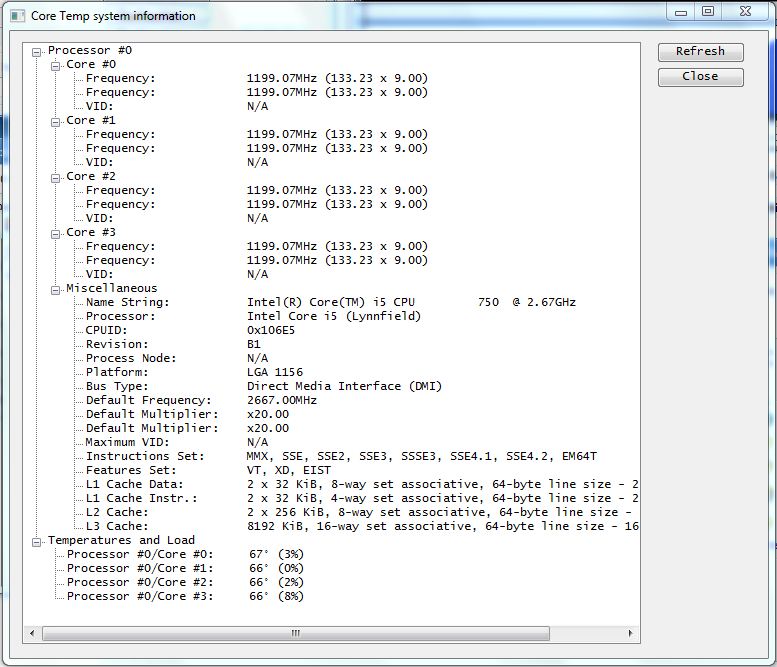Click the 66° (8%) temperature value
Screen dimensions: 777x667
click(276, 596)
